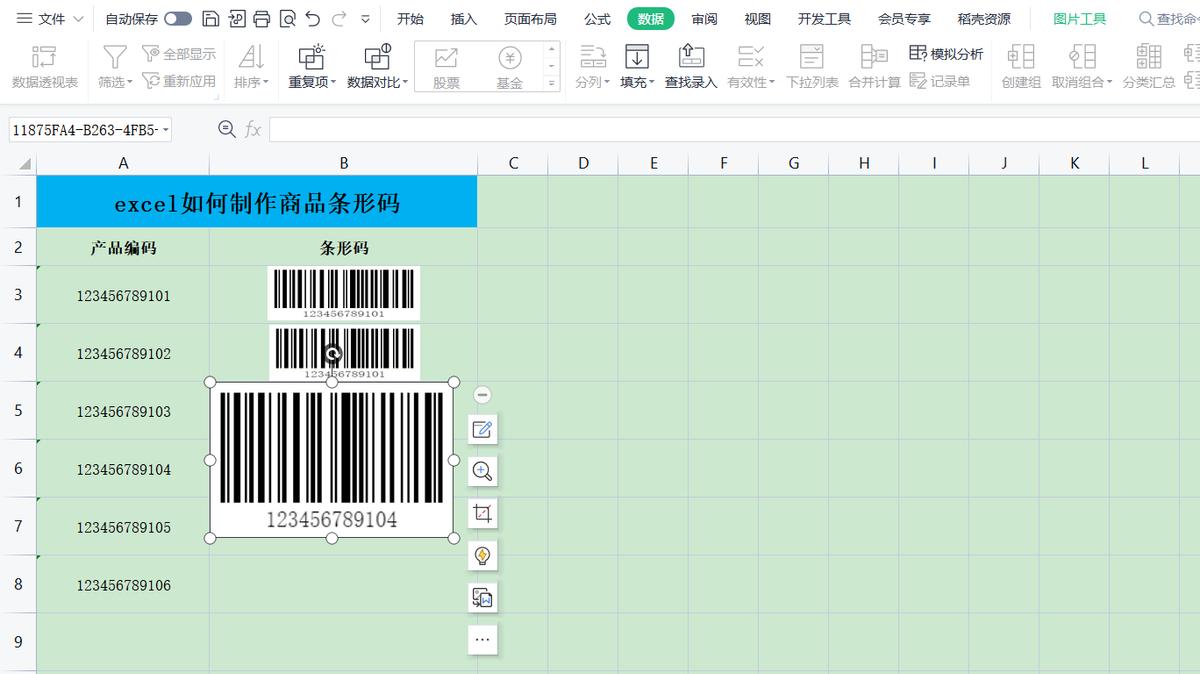Image resolution: width=1200 pixels, height=674 pixels.
Task: Crop the selected barcode image
Action: (x=483, y=513)
